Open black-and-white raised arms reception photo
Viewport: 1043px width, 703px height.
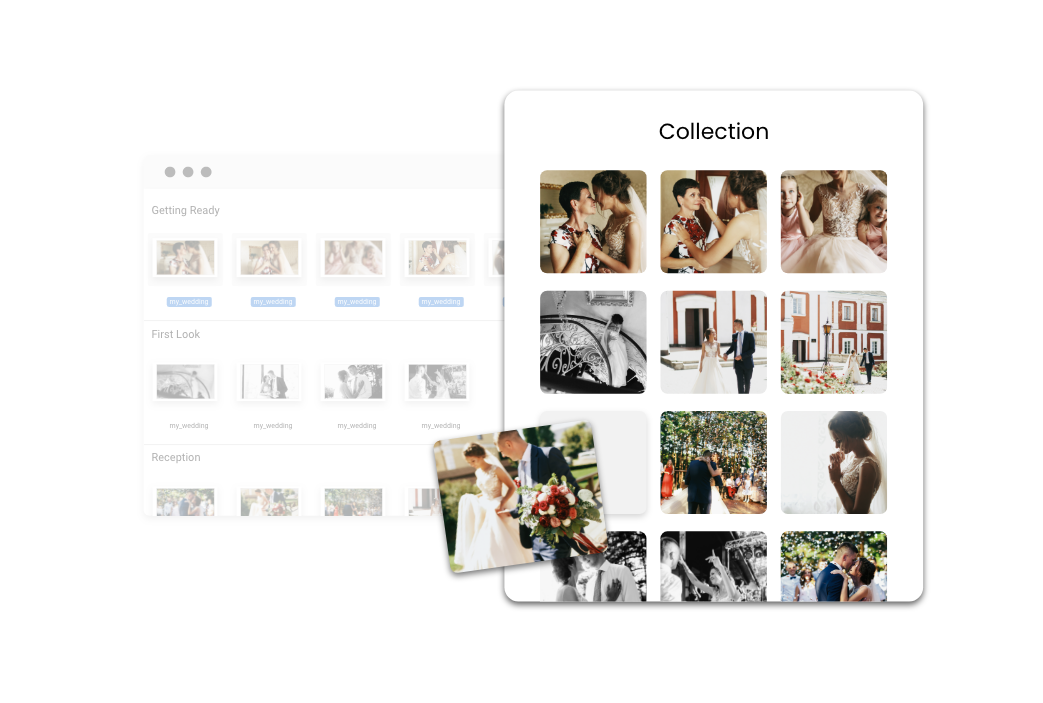[x=713, y=566]
